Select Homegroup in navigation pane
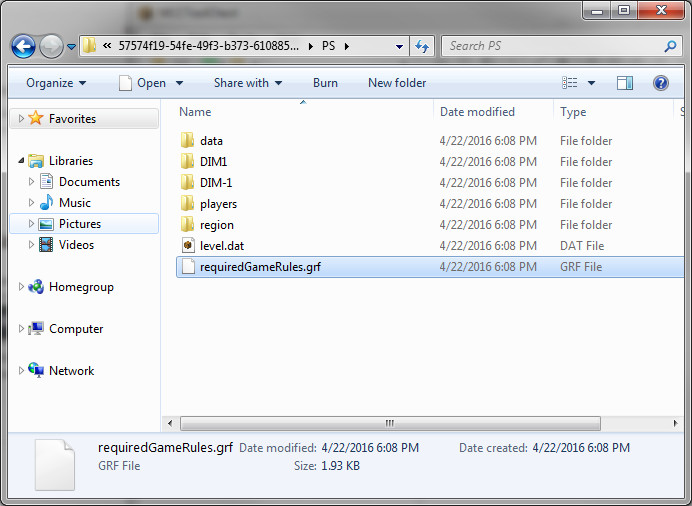The width and height of the screenshot is (692, 506). click(81, 287)
